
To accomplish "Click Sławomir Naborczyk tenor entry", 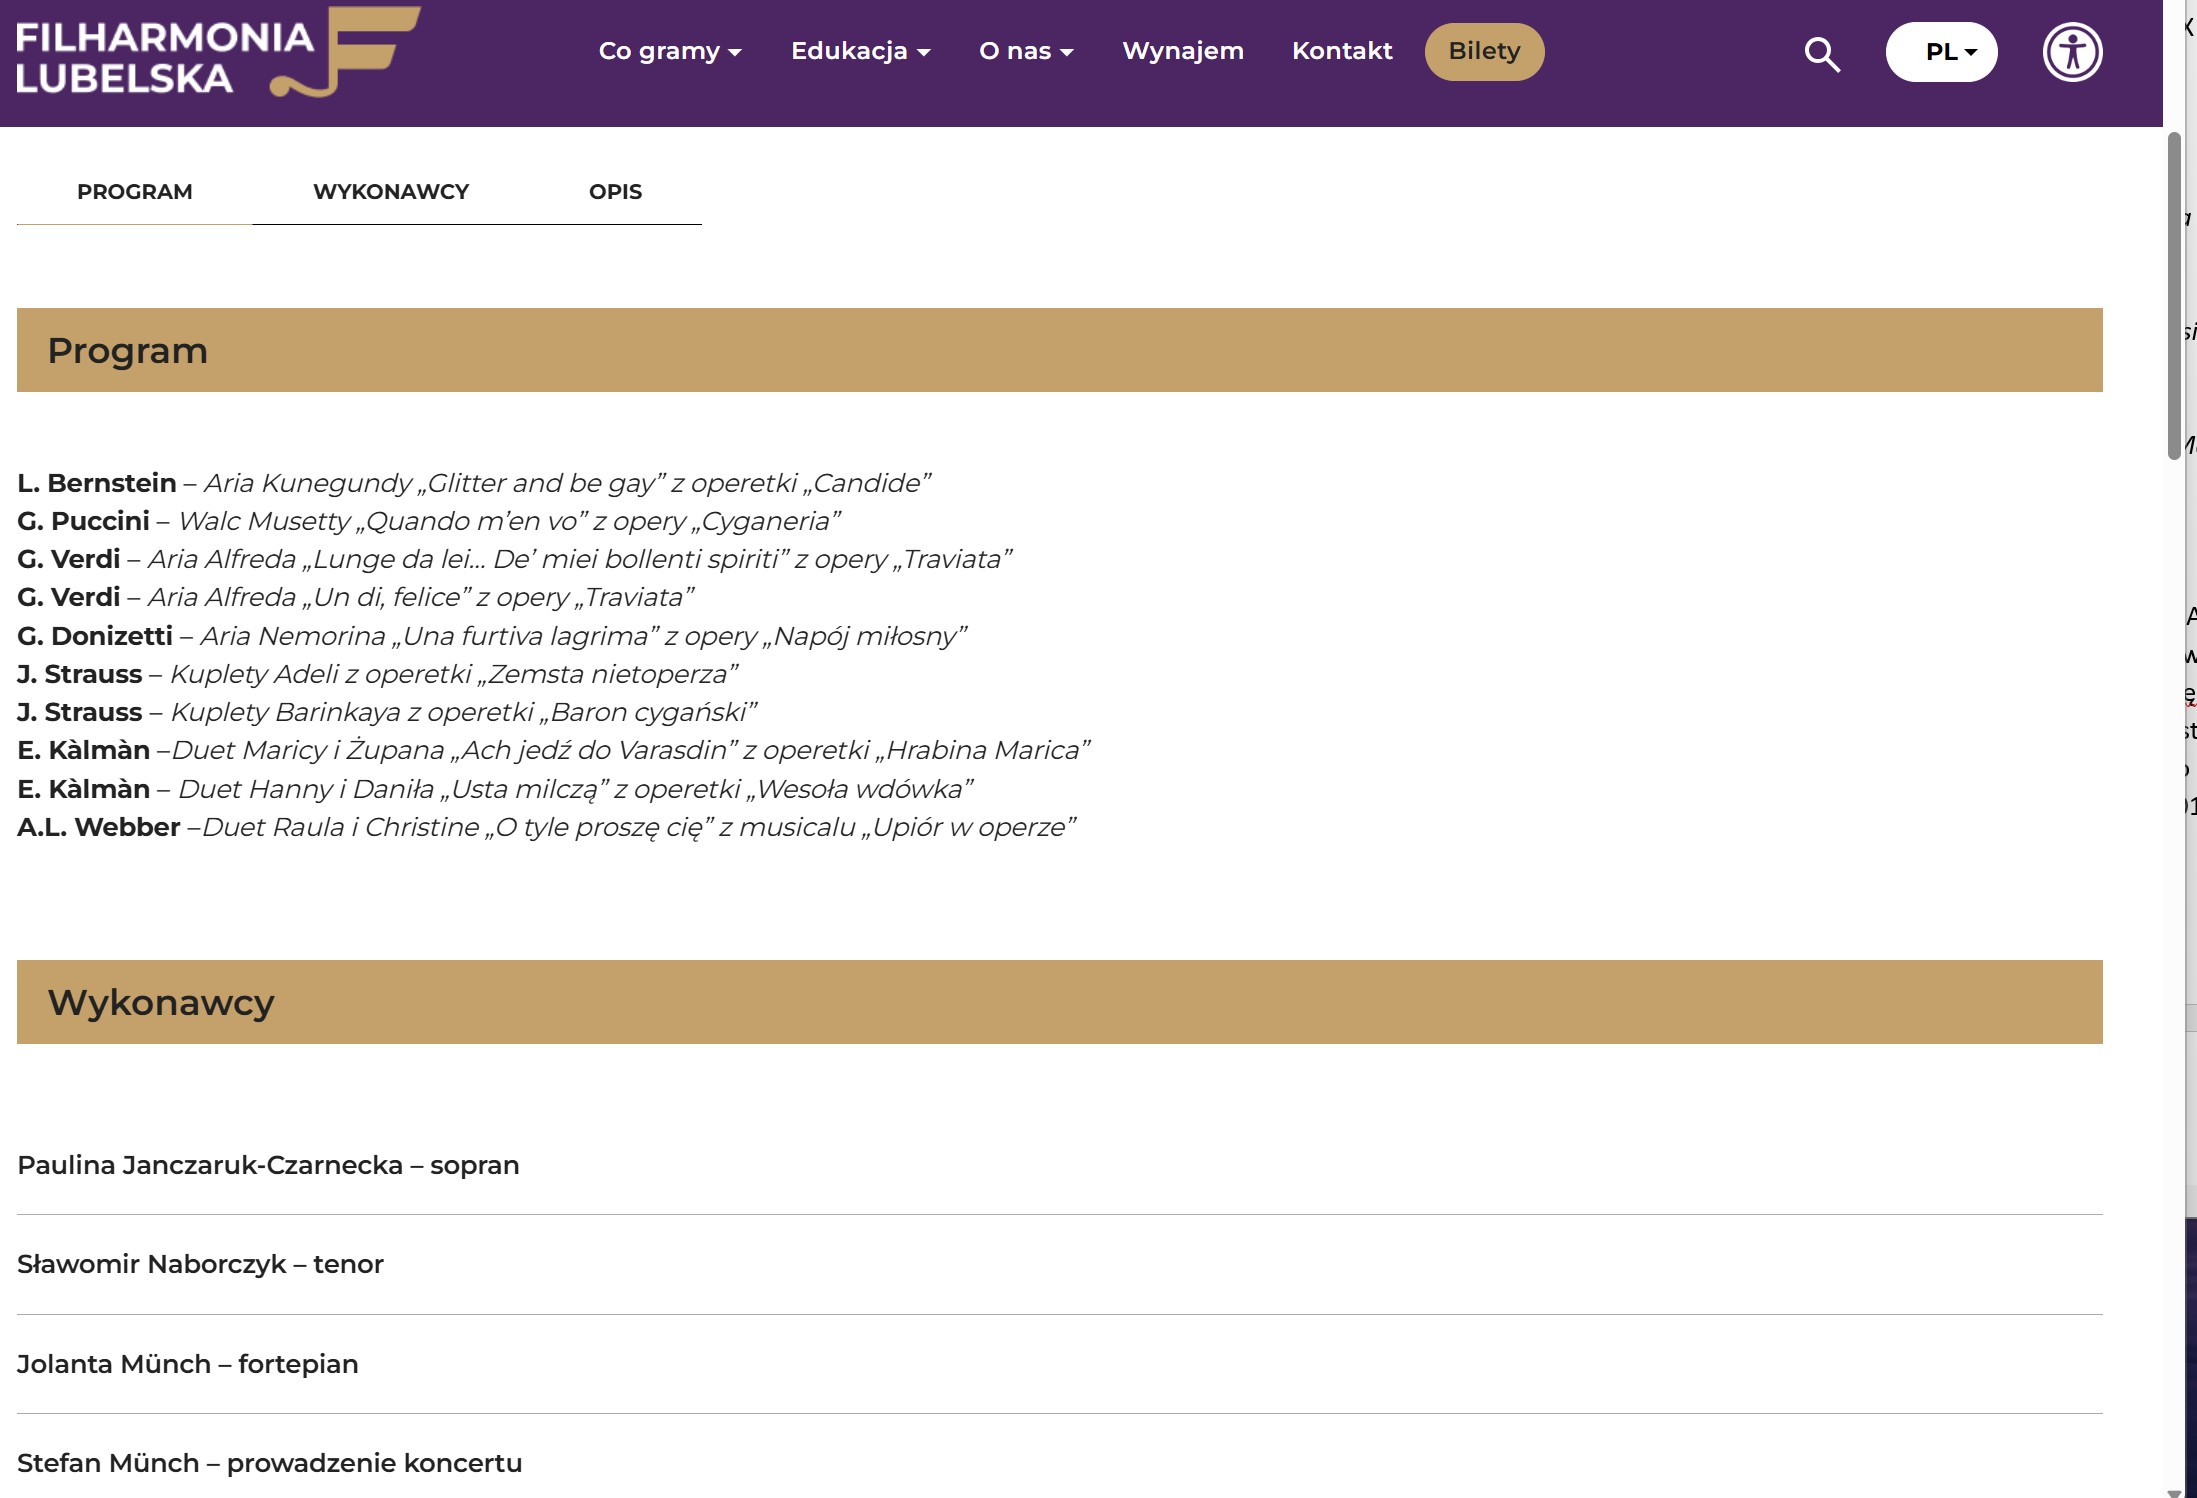I will click(x=200, y=1264).
